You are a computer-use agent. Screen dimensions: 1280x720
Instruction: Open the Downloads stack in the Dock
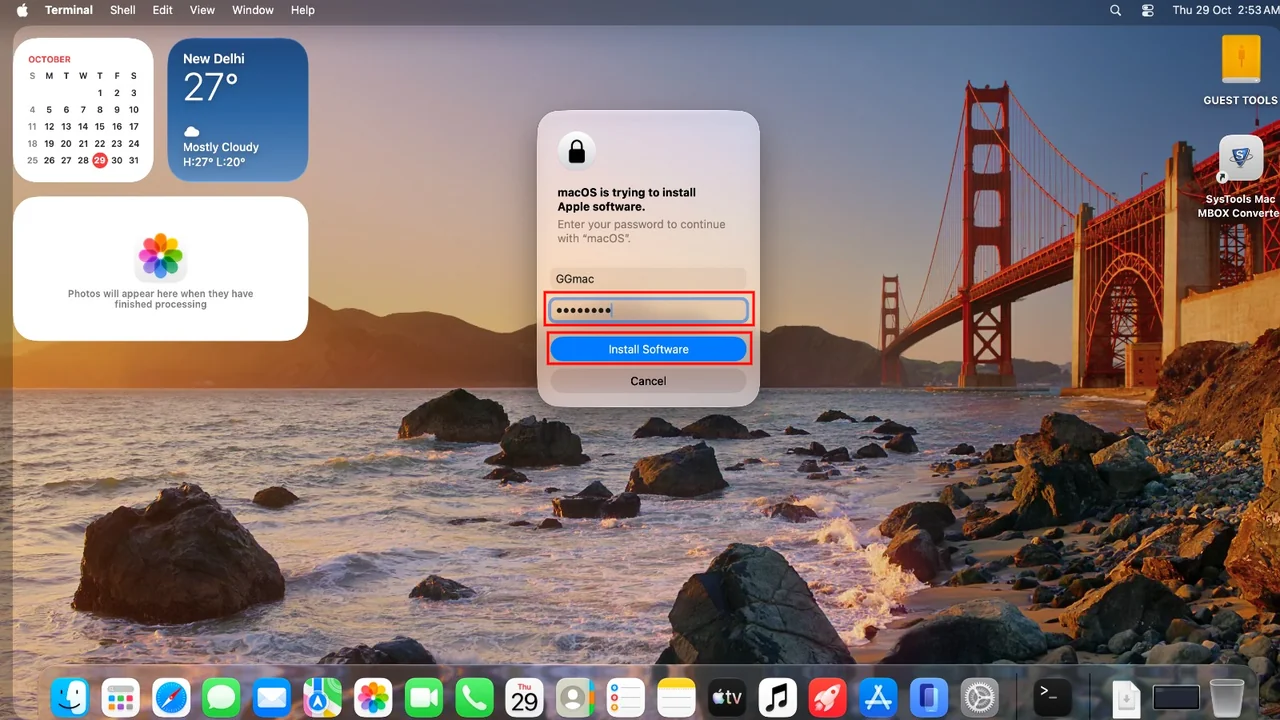tap(1126, 697)
